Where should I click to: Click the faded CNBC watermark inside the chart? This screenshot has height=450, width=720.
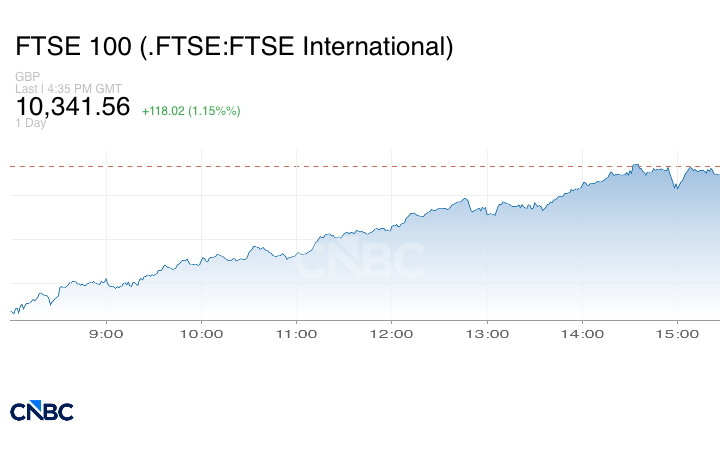[x=361, y=261]
